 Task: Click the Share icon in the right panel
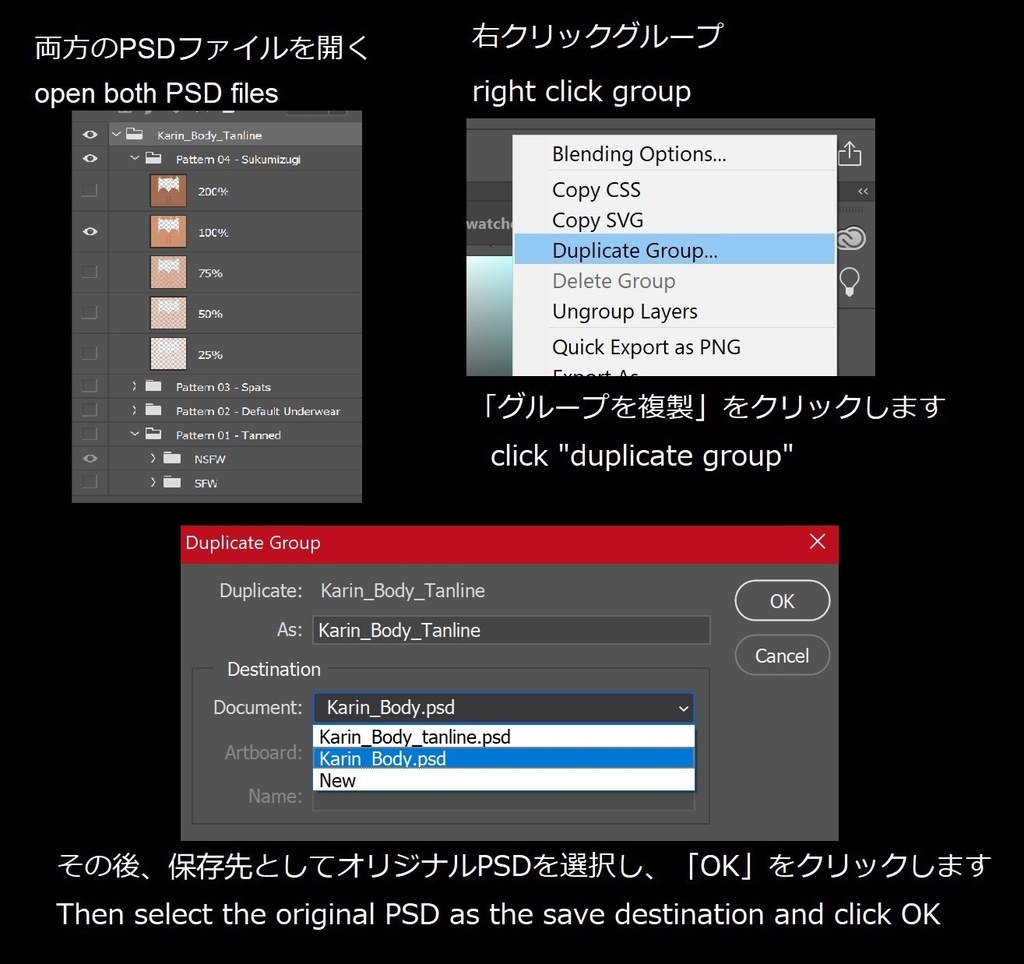pos(849,154)
